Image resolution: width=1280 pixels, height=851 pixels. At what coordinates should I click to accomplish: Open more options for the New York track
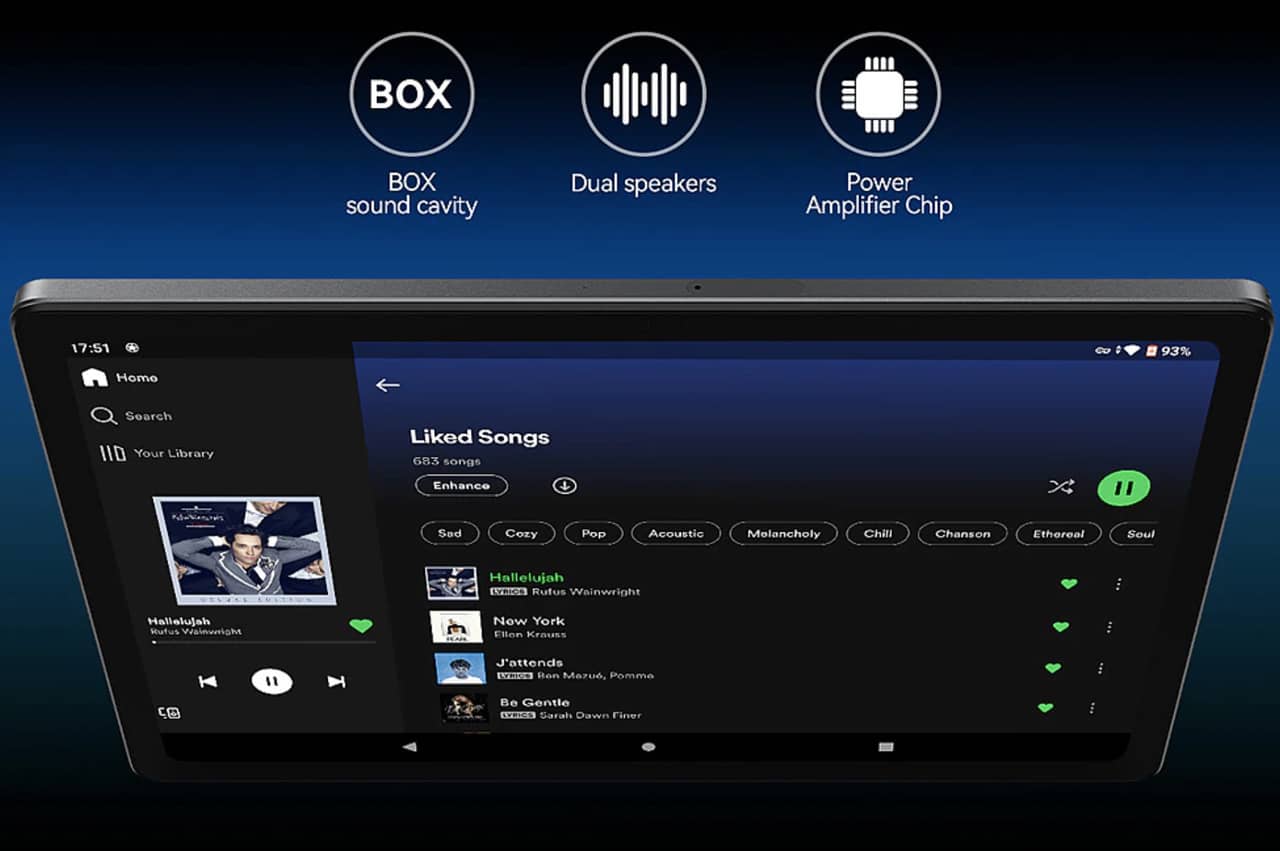(1109, 627)
